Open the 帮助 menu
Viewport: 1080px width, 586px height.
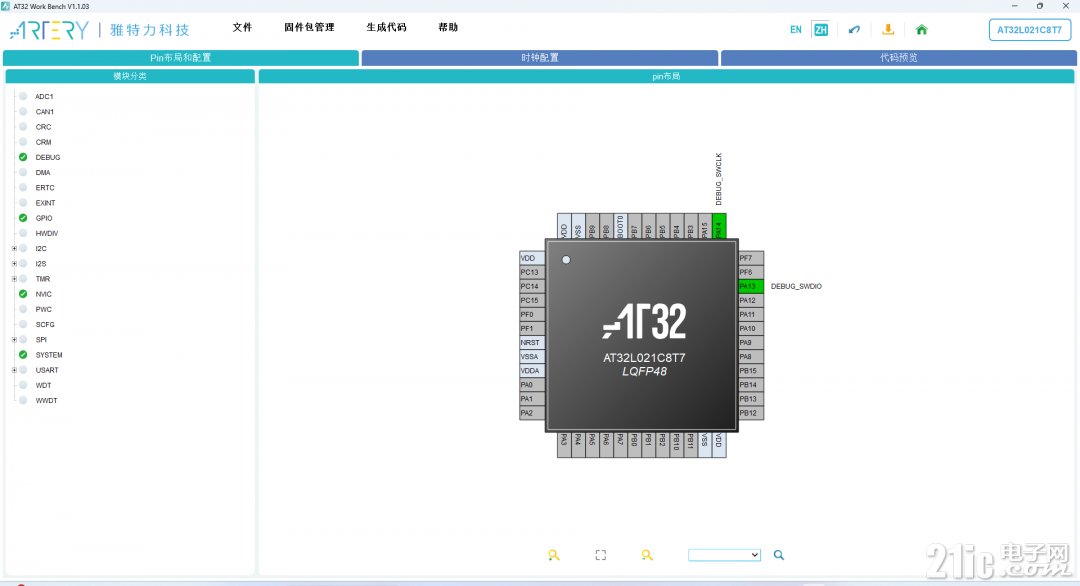[x=448, y=28]
